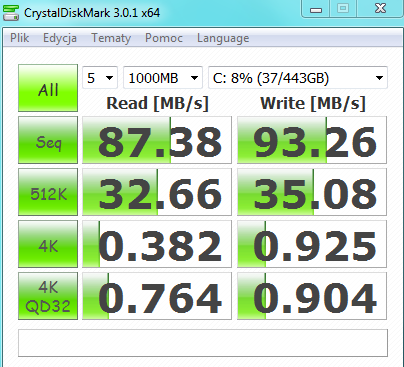Select the 512K read result 32.66
Image resolution: width=404 pixels, height=367 pixels.
(x=157, y=192)
